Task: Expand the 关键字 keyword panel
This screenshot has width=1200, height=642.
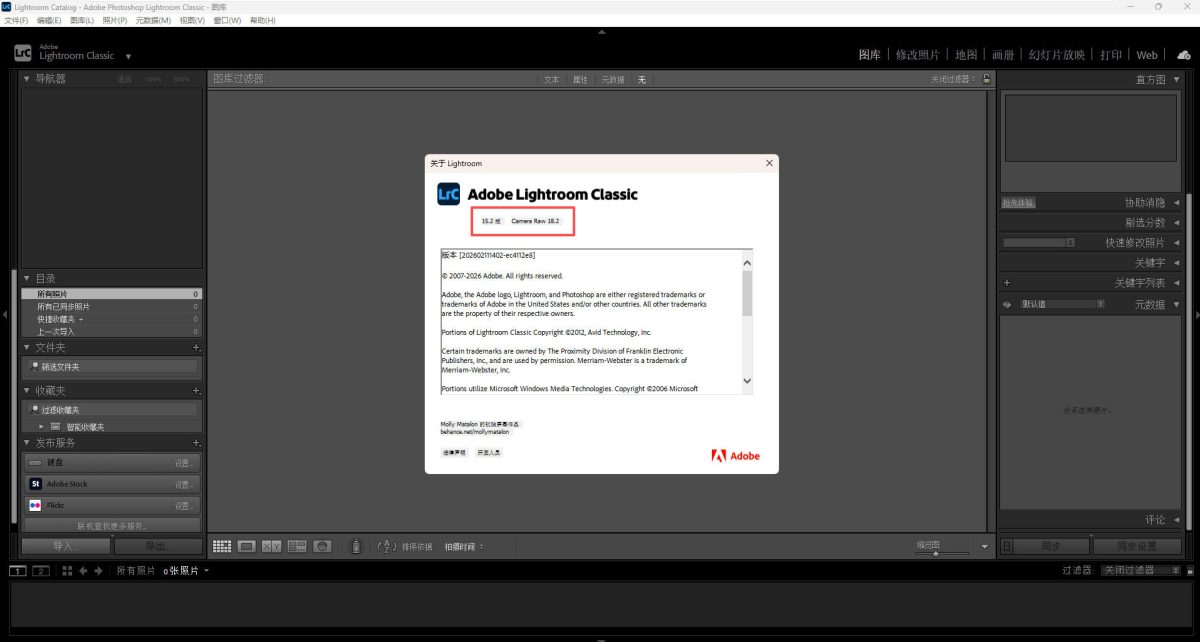Action: (1175, 263)
